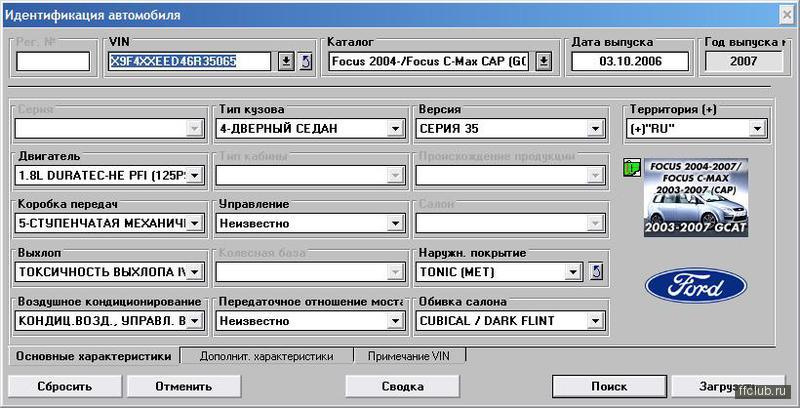Open the Примечание VIN tab
800x408 pixels.
409,356
